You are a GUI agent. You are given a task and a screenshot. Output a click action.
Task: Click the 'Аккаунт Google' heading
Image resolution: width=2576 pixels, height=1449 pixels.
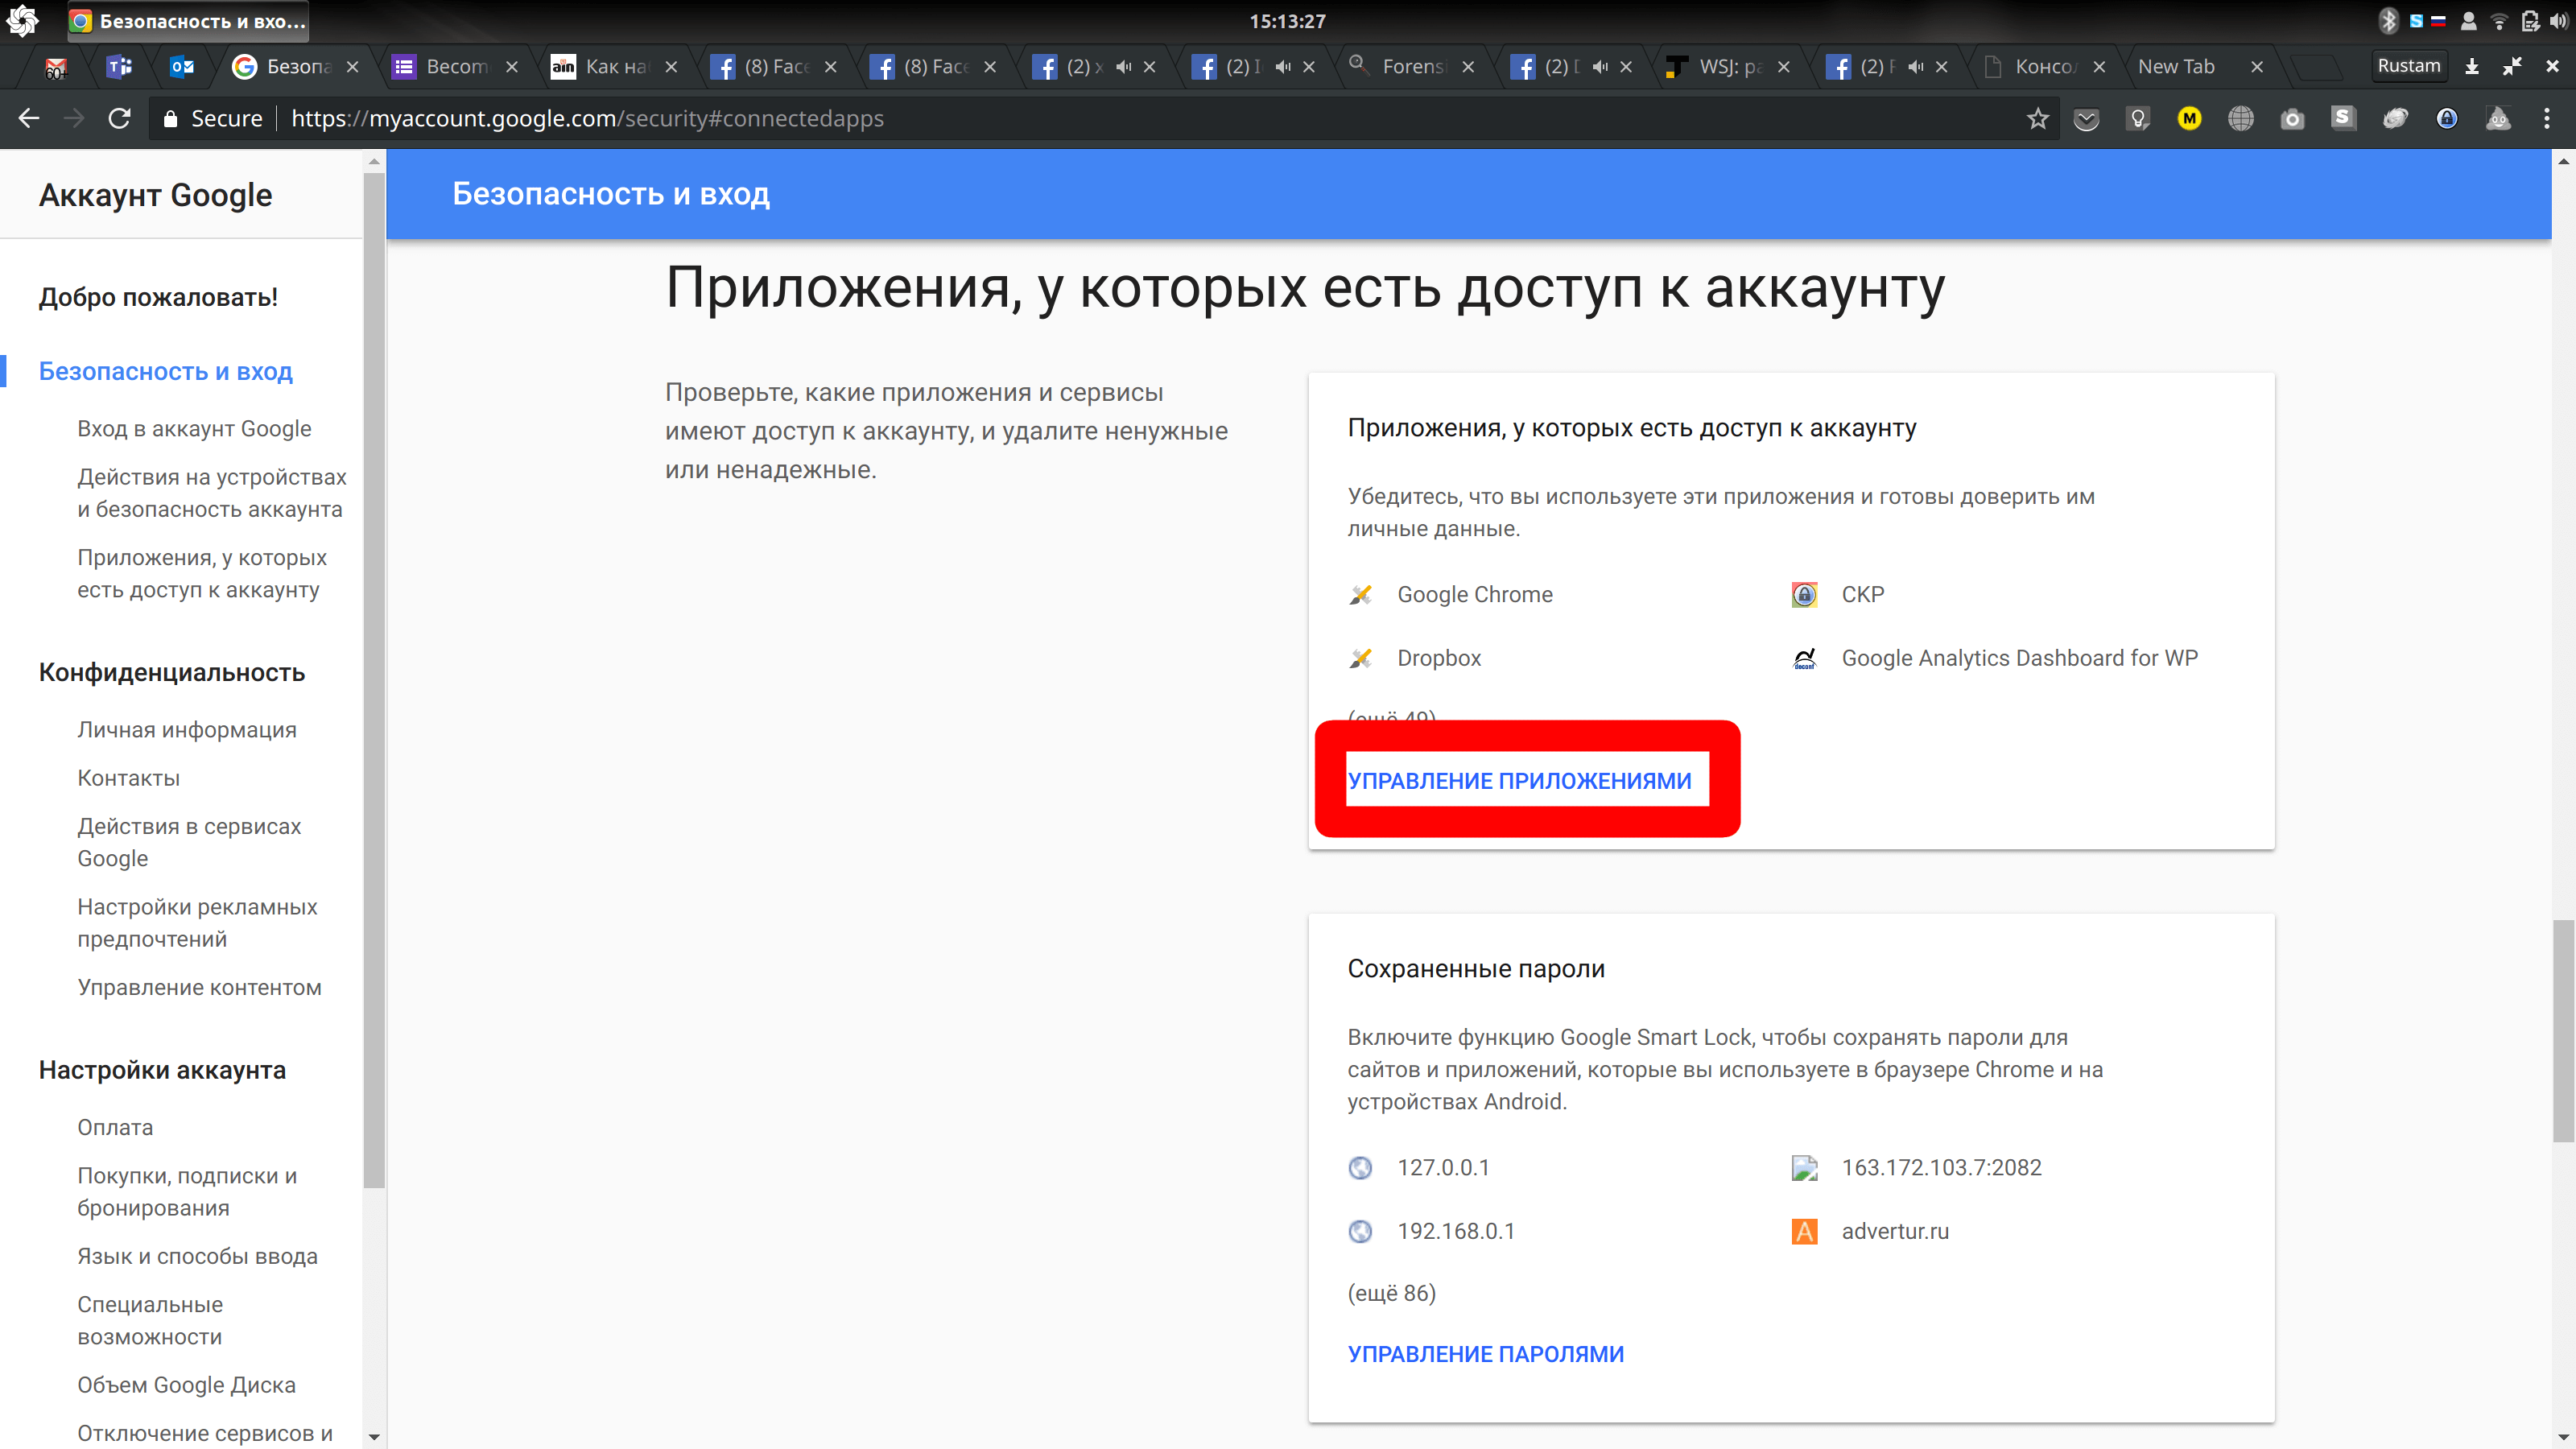coord(155,195)
